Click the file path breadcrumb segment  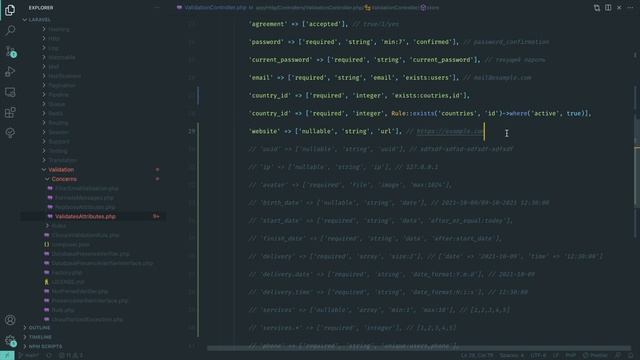click(x=309, y=8)
